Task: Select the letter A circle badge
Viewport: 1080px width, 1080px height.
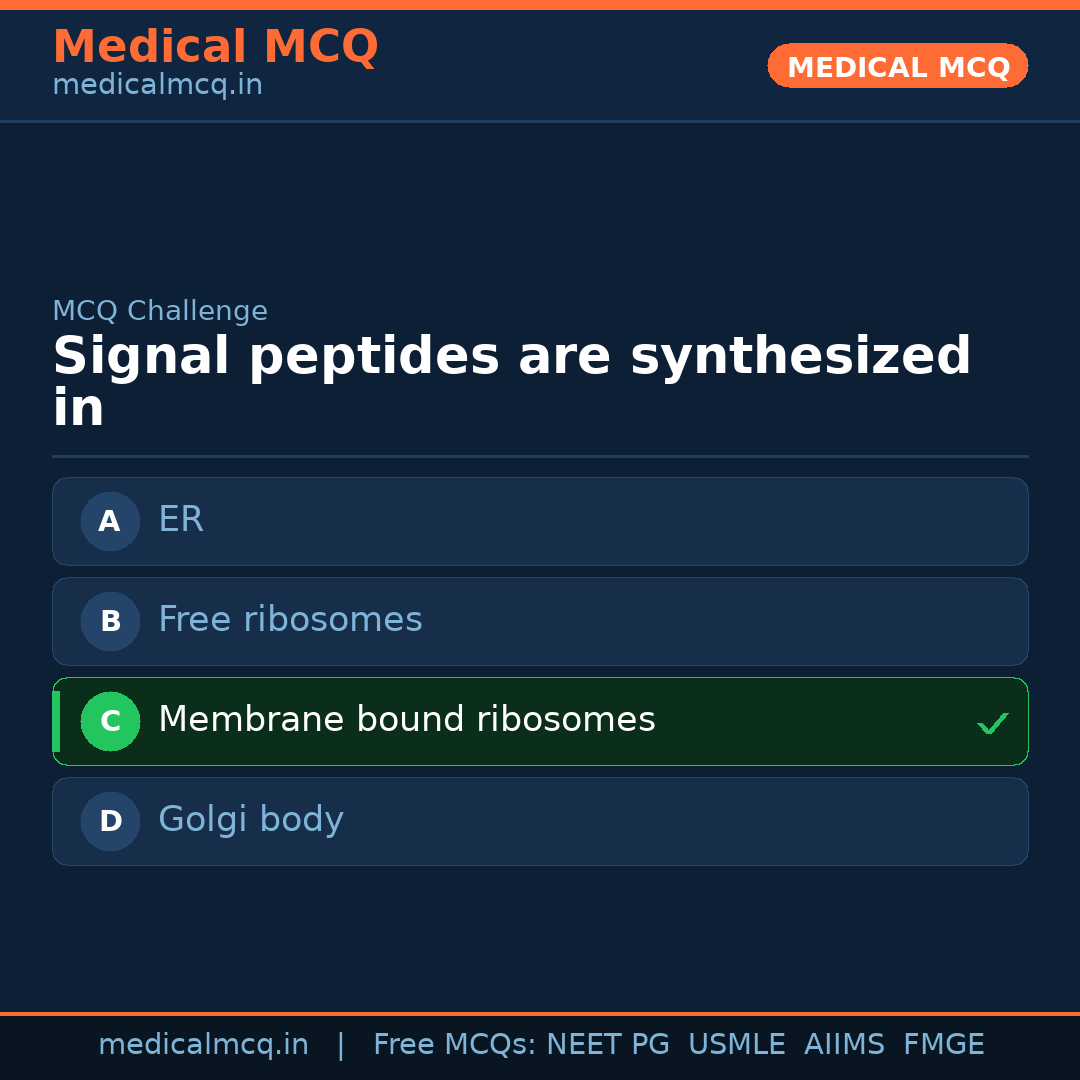Action: tap(110, 521)
